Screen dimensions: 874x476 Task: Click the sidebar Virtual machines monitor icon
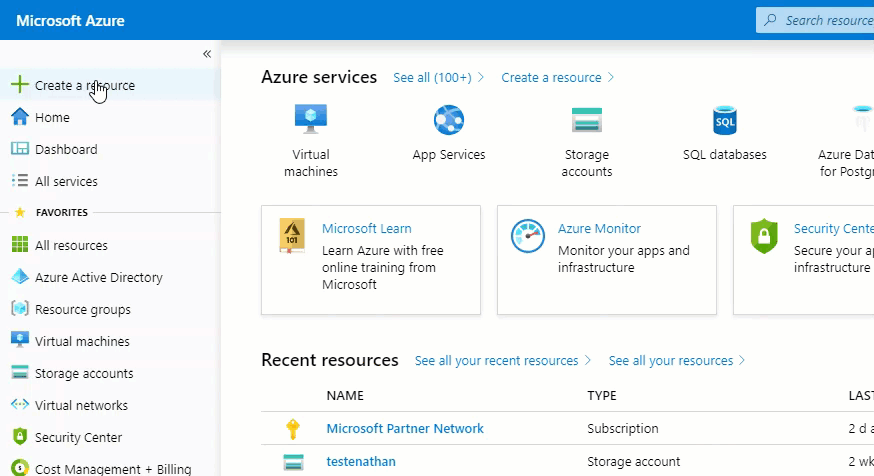20,340
